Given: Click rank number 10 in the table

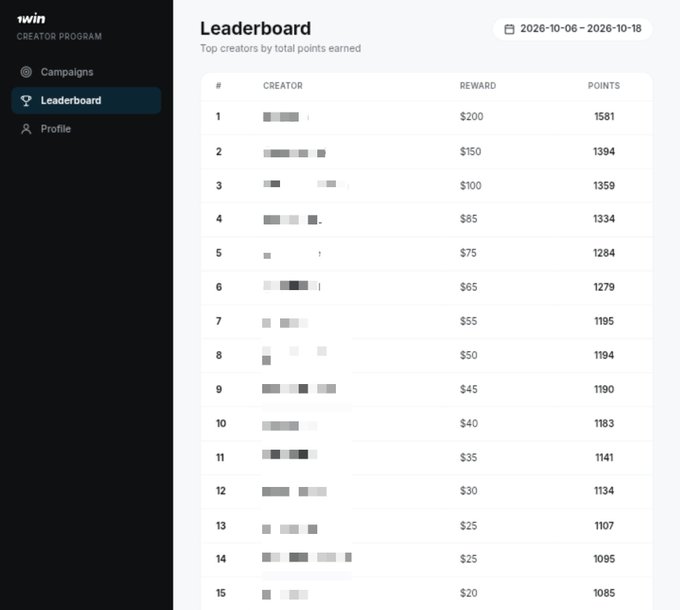Looking at the screenshot, I should (x=221, y=424).
